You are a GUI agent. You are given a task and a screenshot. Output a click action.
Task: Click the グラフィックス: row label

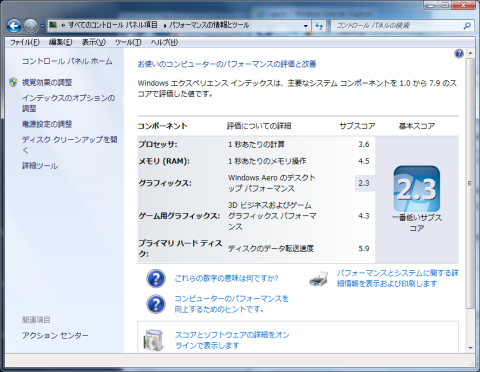coord(165,183)
